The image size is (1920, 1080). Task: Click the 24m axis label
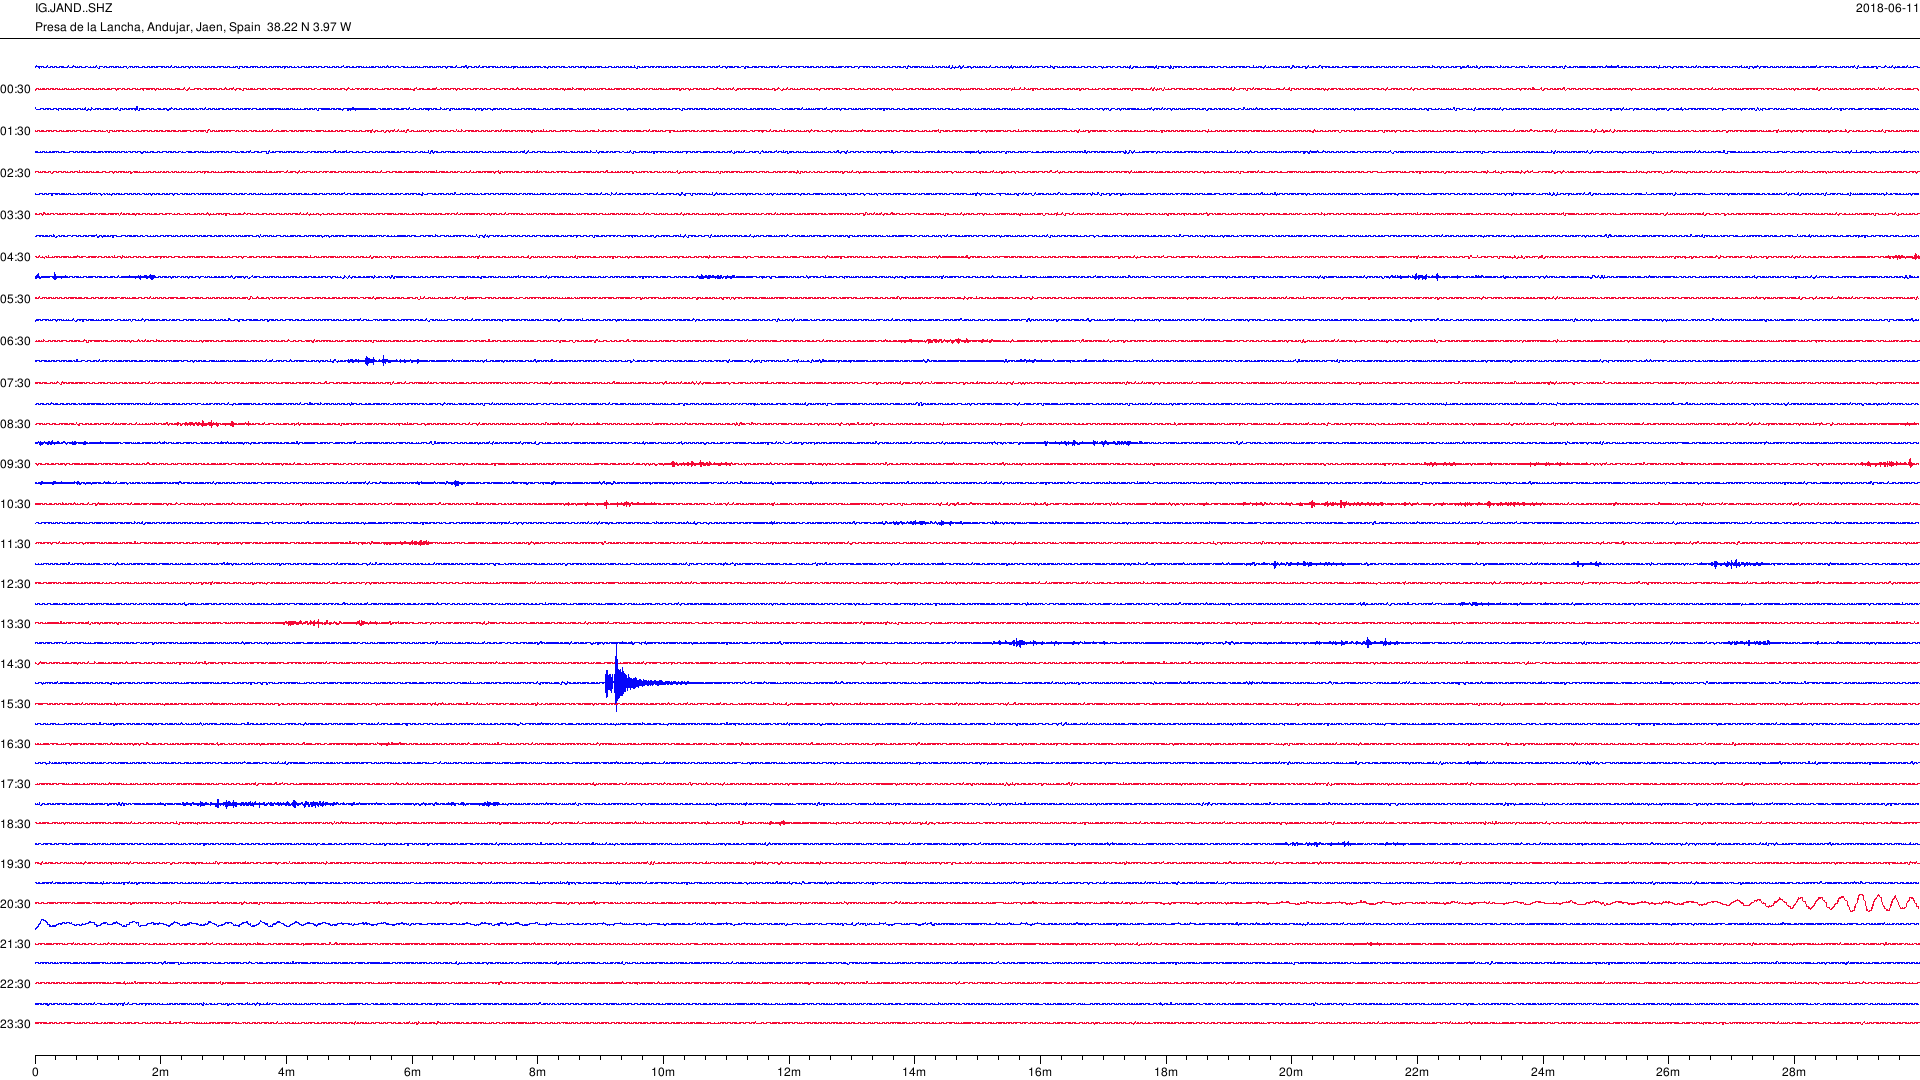click(1543, 1072)
